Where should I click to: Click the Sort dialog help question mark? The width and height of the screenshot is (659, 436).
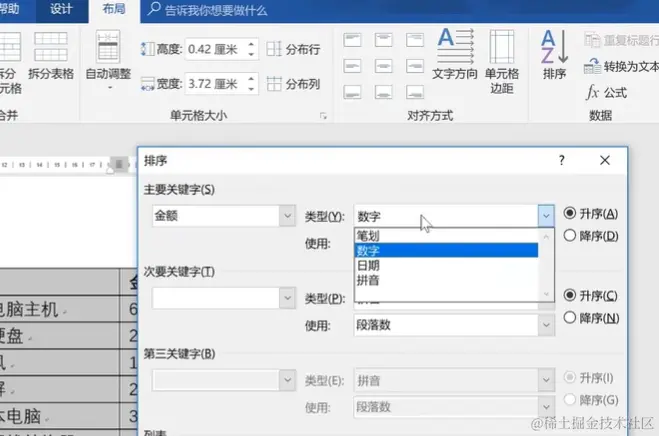tap(561, 160)
